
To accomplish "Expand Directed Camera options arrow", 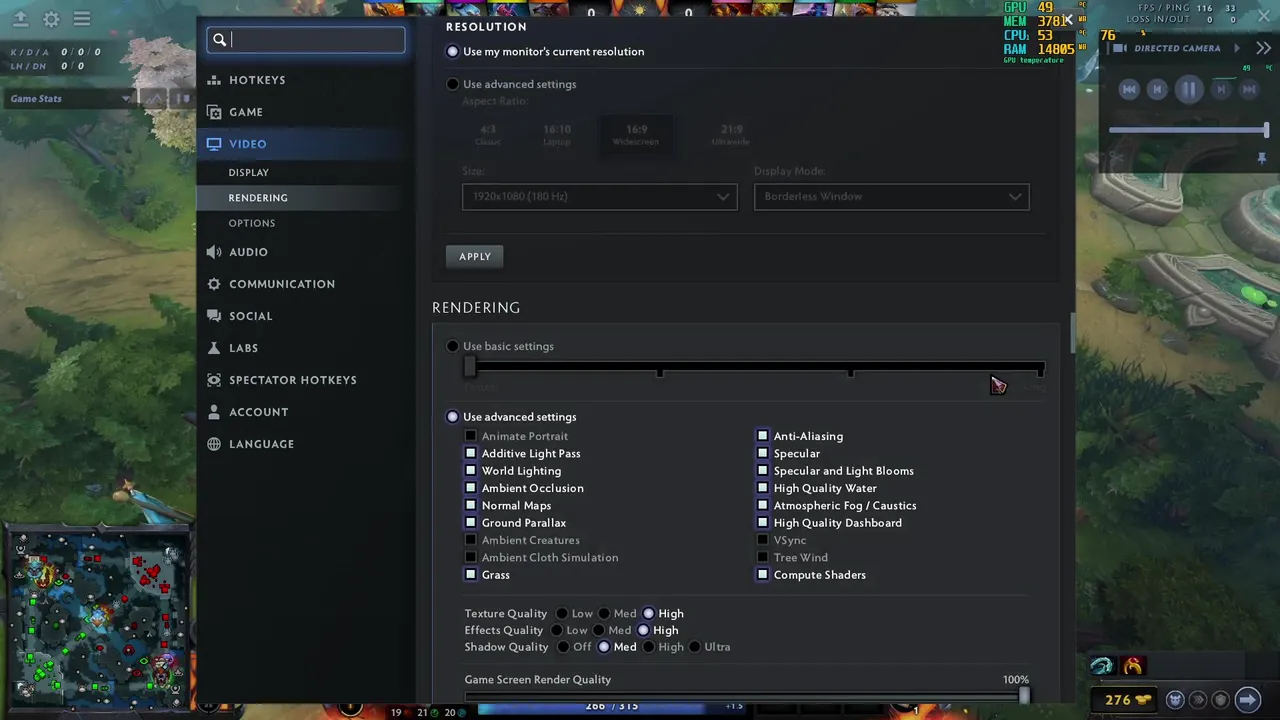I will tap(1237, 48).
